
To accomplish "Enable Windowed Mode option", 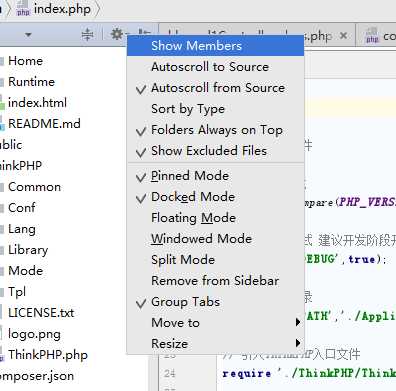I will coord(215,239).
